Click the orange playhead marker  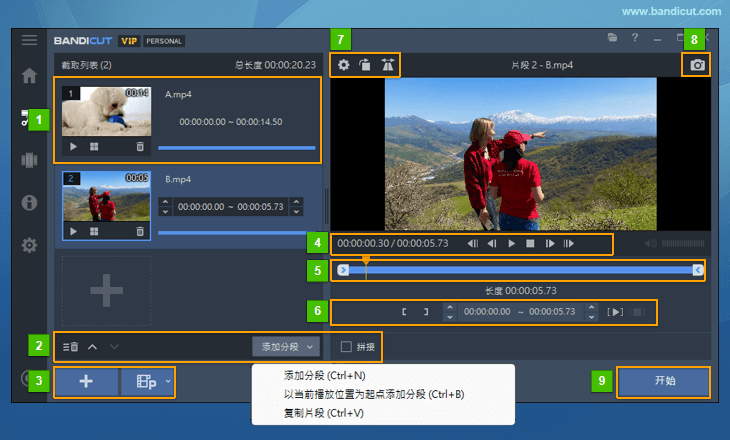coord(366,260)
